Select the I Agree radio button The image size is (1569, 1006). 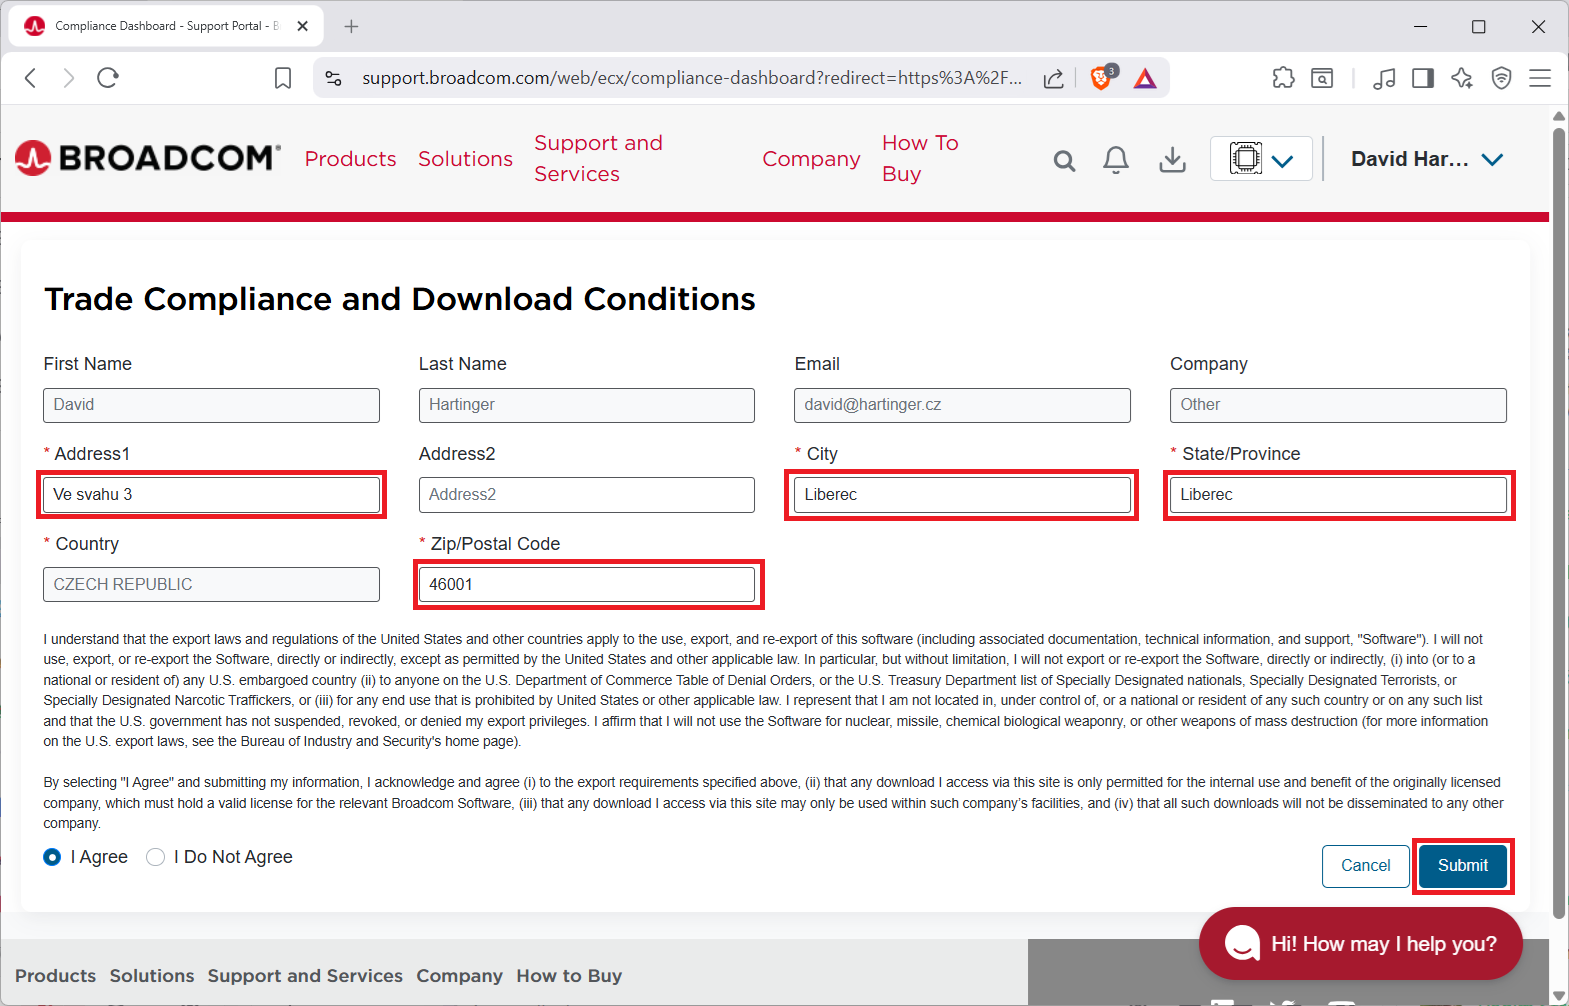53,857
